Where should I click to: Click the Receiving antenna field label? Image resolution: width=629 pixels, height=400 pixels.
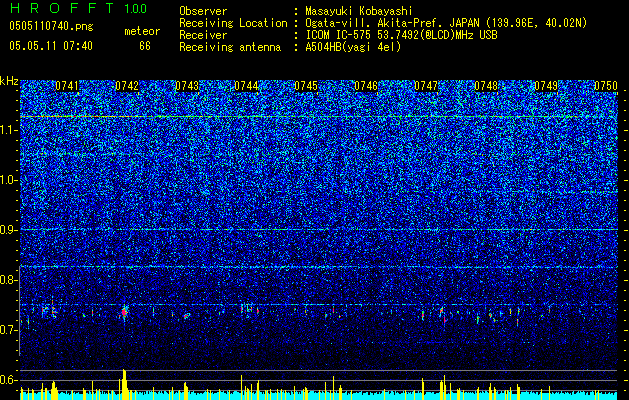pyautogui.click(x=230, y=47)
